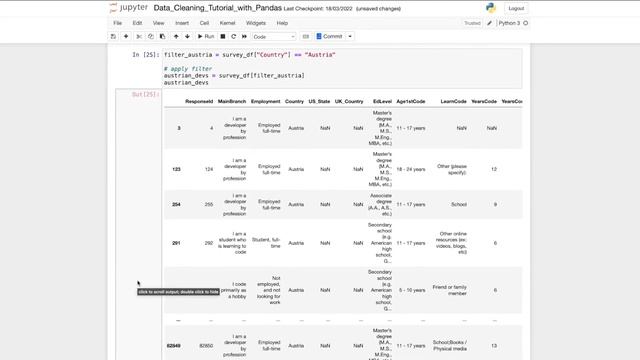Click the US_State column header
Viewport: 640px width, 360px height.
(319, 101)
